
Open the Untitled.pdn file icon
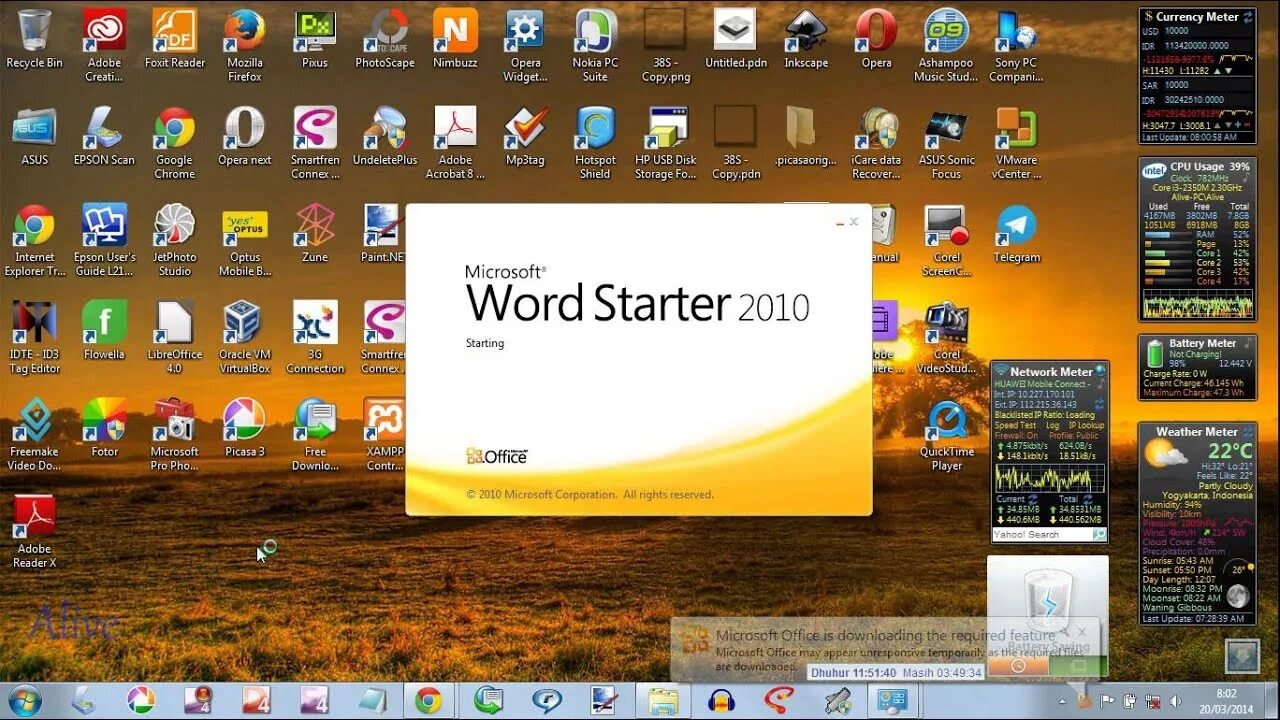(735, 40)
